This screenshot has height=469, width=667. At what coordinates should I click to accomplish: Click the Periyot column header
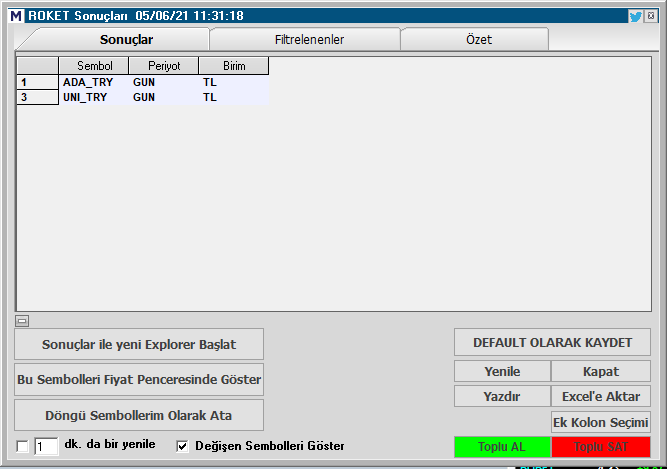click(x=164, y=66)
